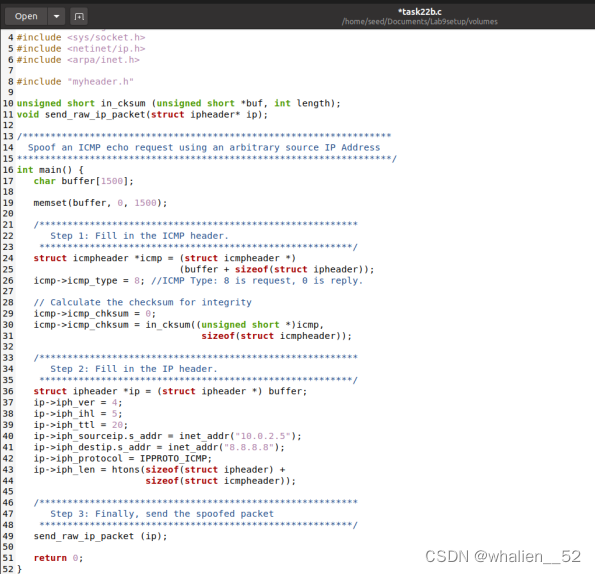
Task: Click the 'icmp->icmp_chksum = in_cksum(' line 30
Action: click(x=179, y=325)
